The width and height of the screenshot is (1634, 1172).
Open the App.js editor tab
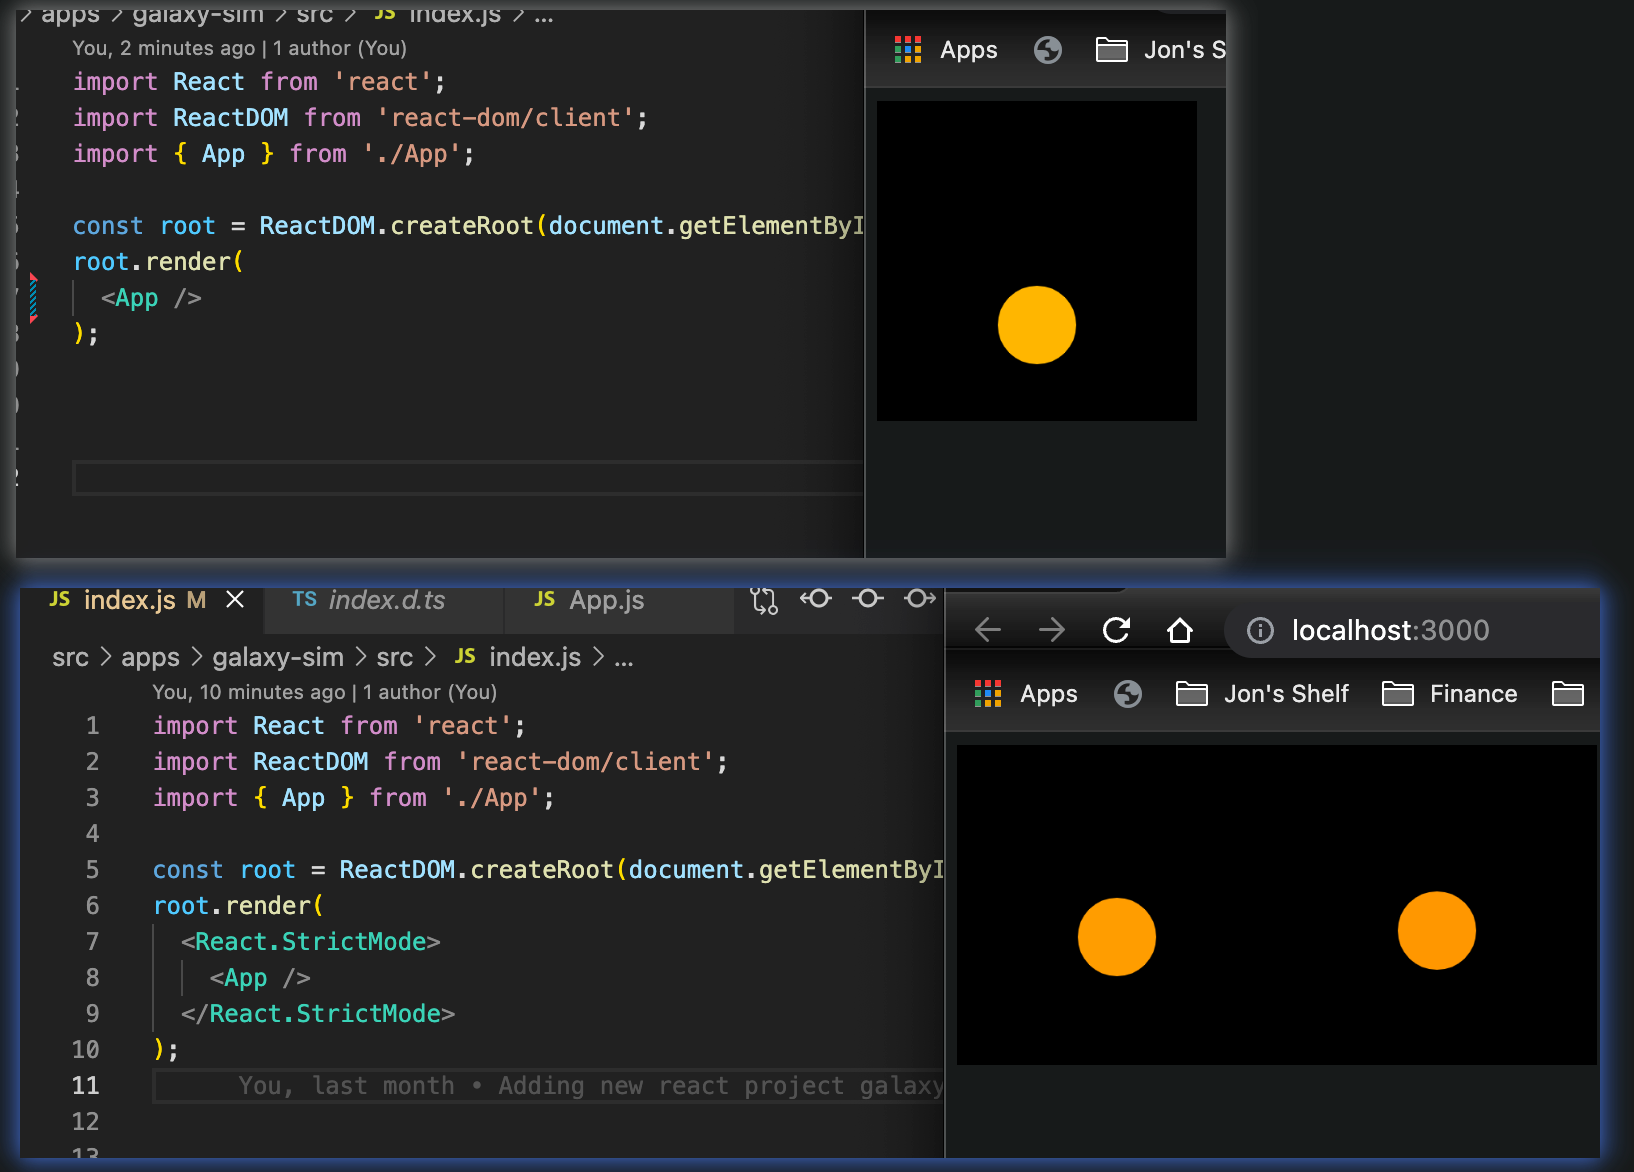pos(590,600)
